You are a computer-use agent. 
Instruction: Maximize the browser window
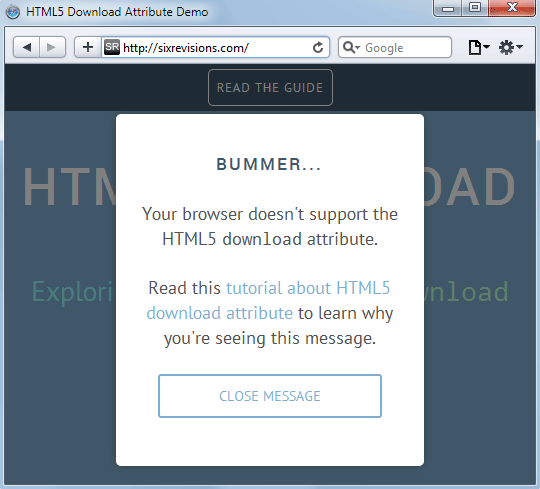tap(475, 8)
